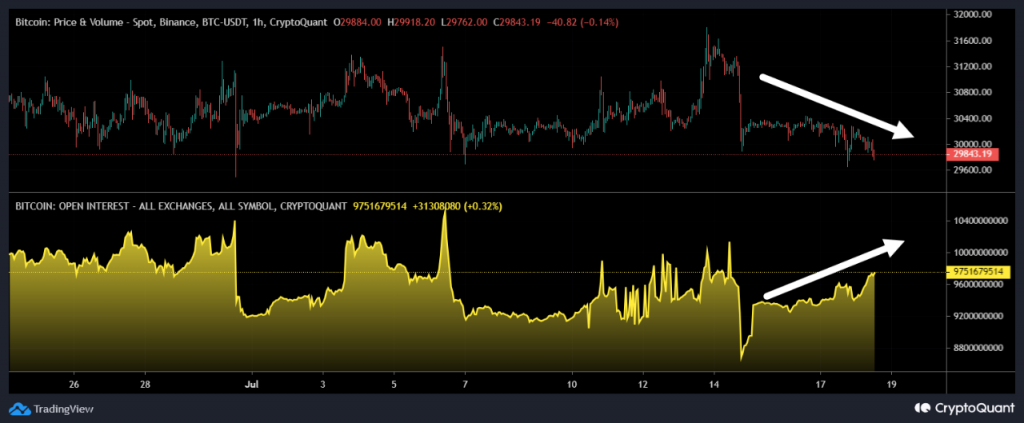Click the '26' date on the time axis
The width and height of the screenshot is (1024, 423).
(74, 384)
